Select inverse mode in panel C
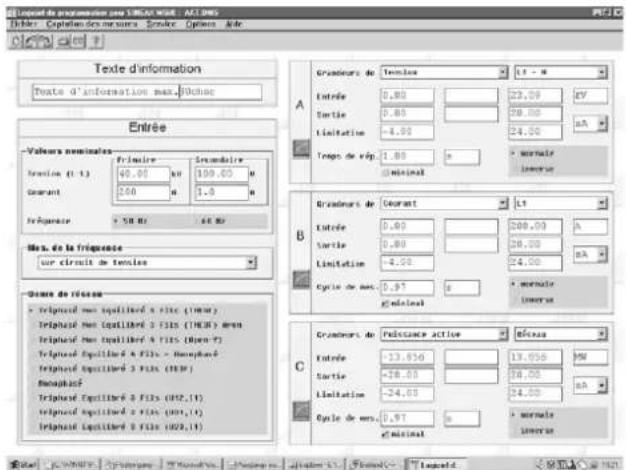This screenshot has height=470, width=626. pyautogui.click(x=537, y=430)
